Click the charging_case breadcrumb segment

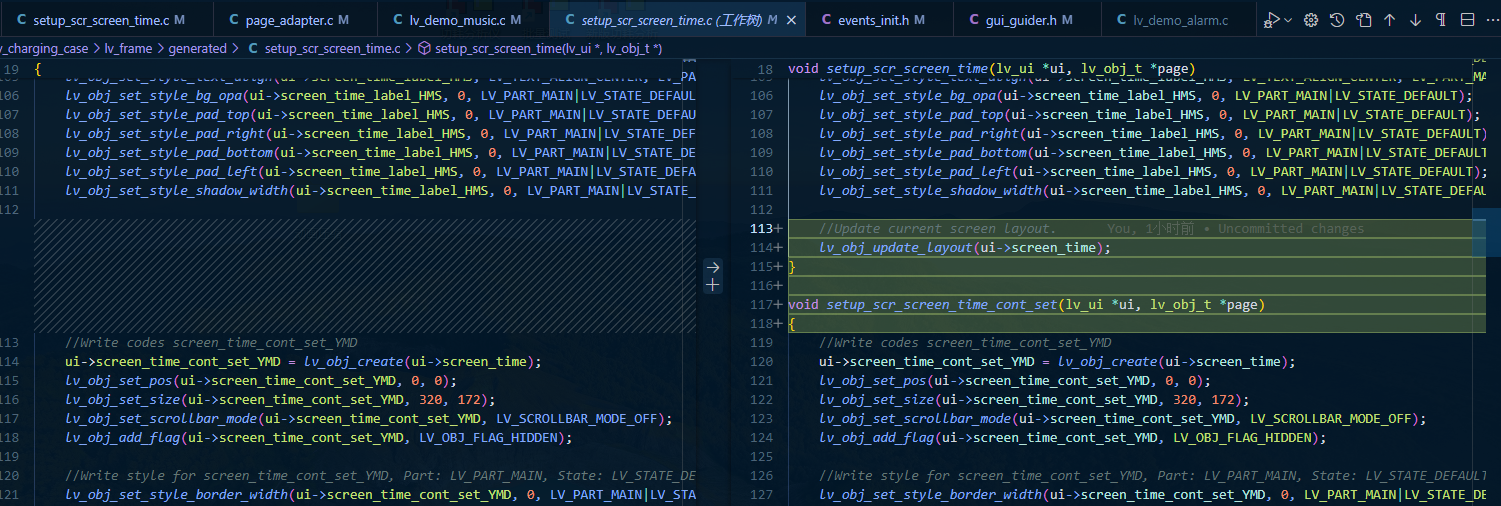(x=44, y=48)
